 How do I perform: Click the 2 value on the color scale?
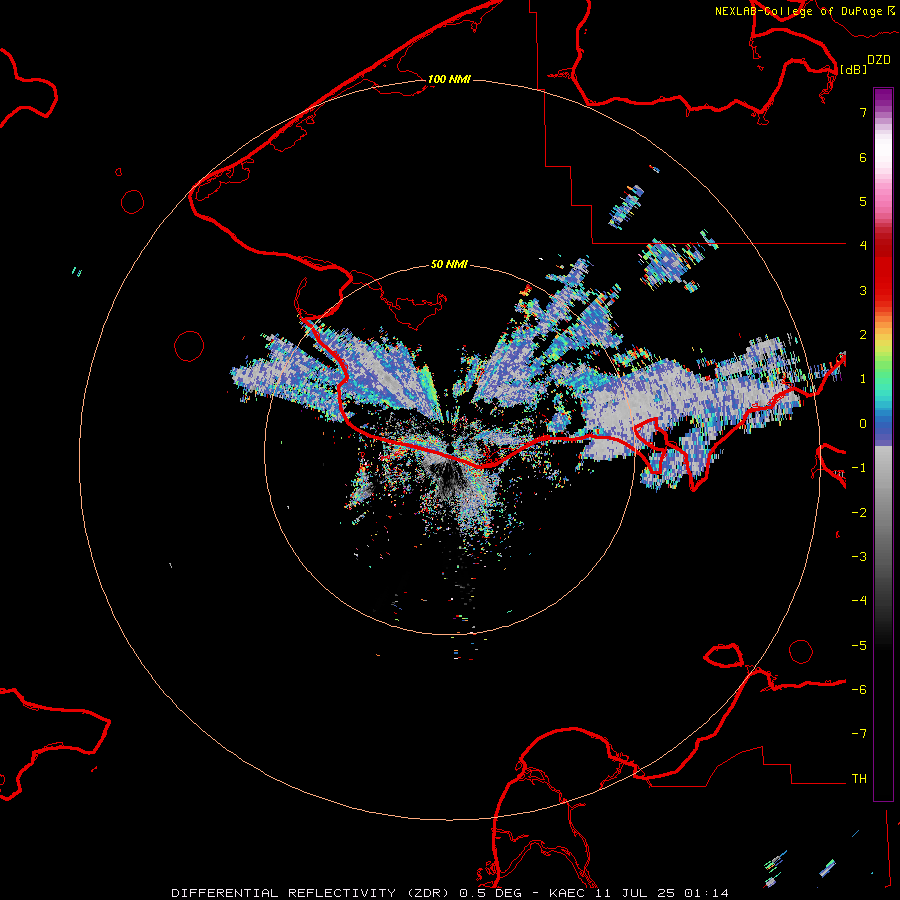coord(863,335)
